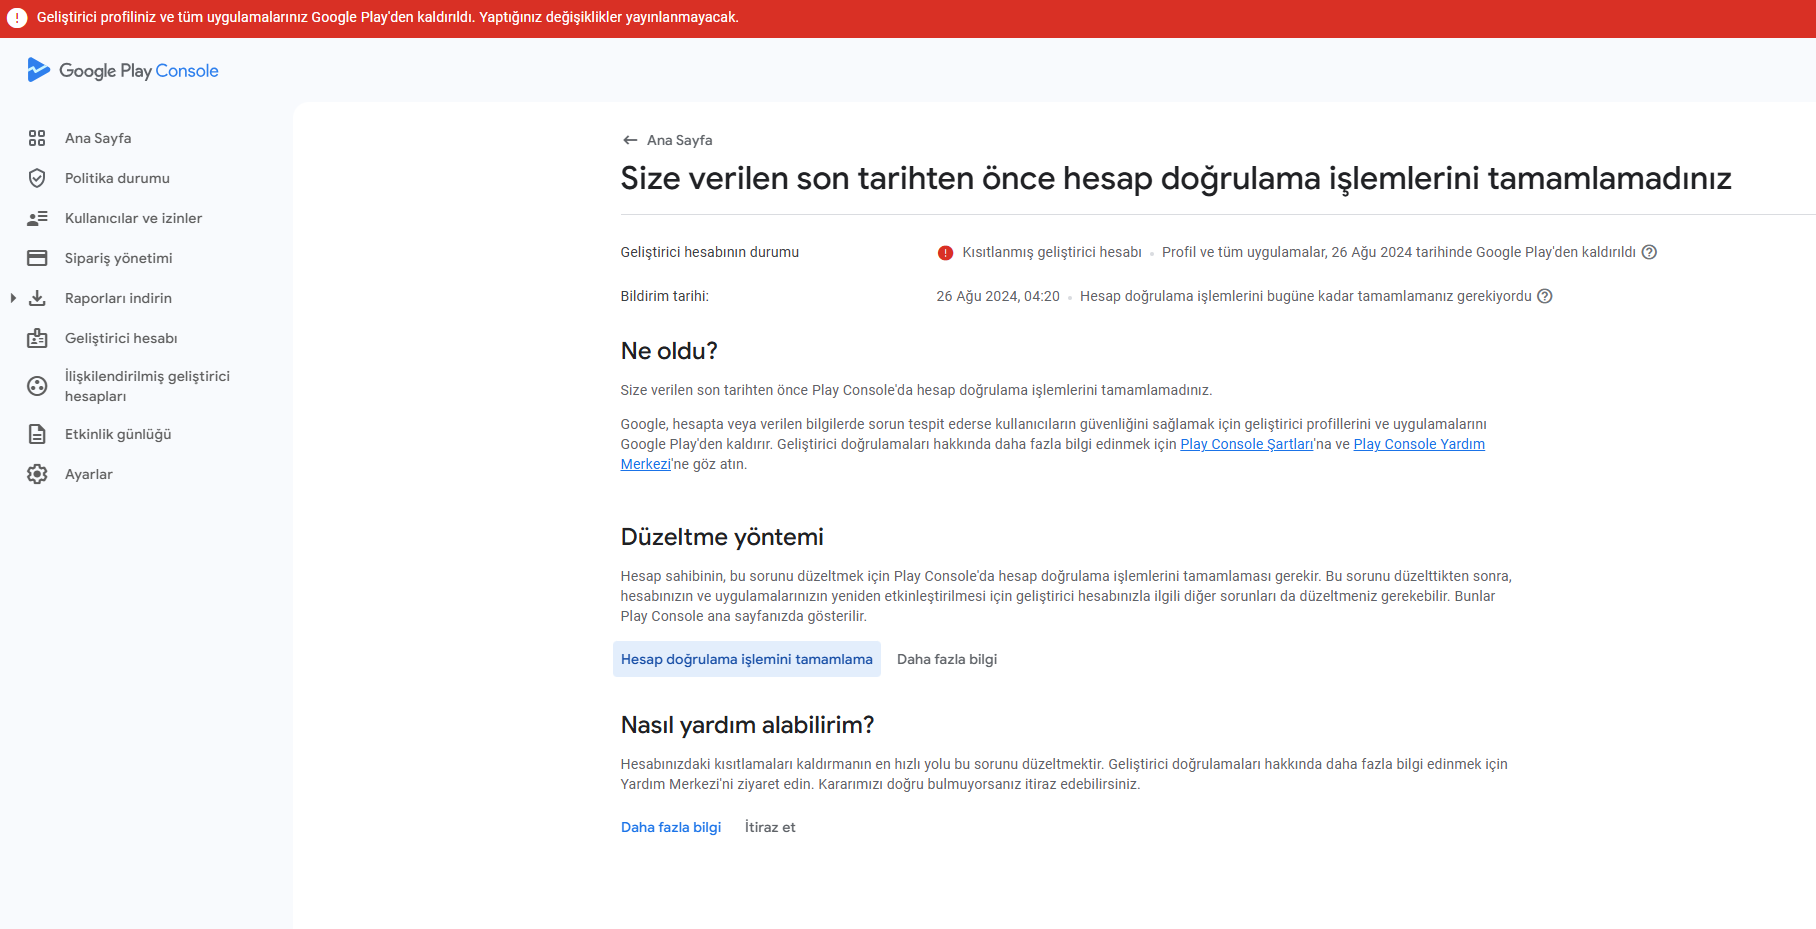Click the Bildirim tarihi label

(x=665, y=296)
